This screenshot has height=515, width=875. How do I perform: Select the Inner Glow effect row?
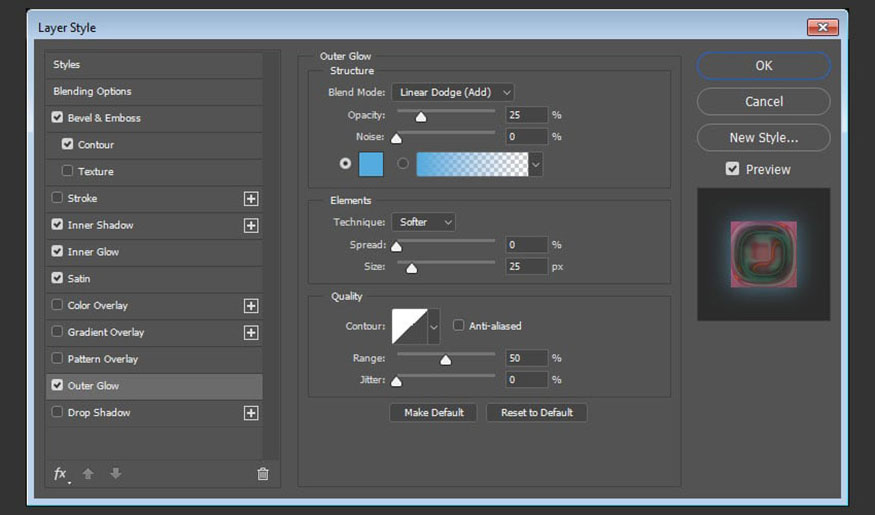tap(153, 252)
